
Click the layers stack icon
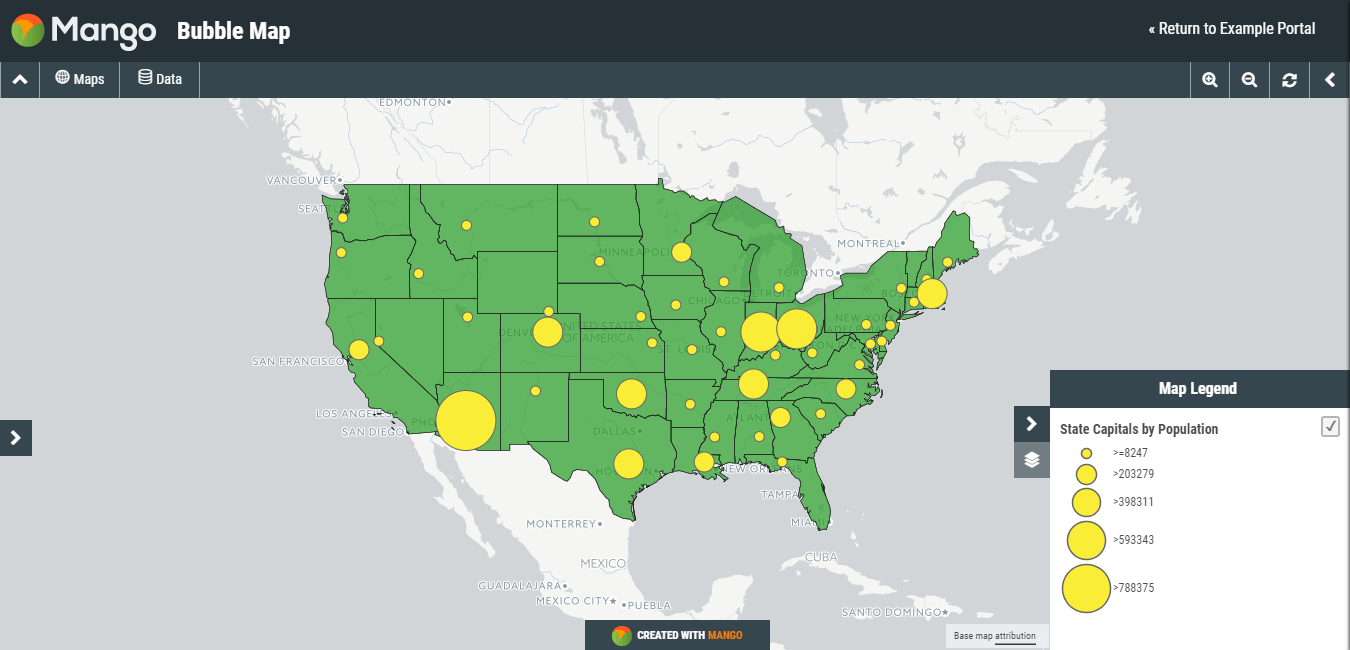1032,460
